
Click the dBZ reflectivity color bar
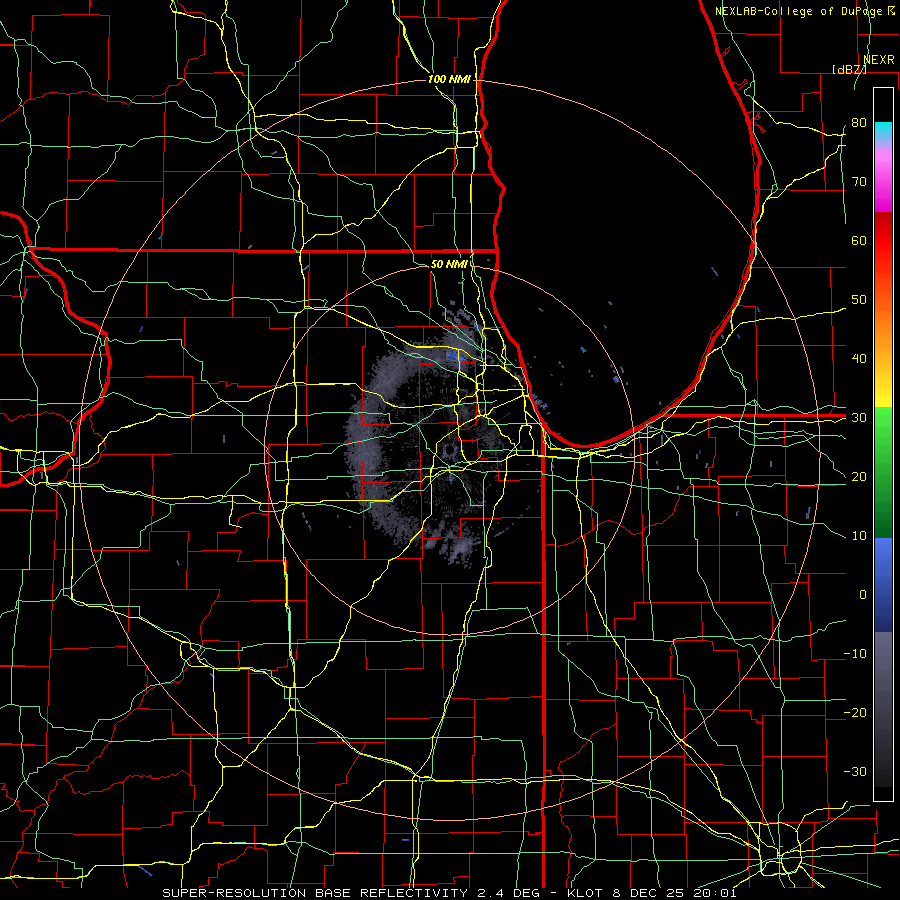(883, 444)
